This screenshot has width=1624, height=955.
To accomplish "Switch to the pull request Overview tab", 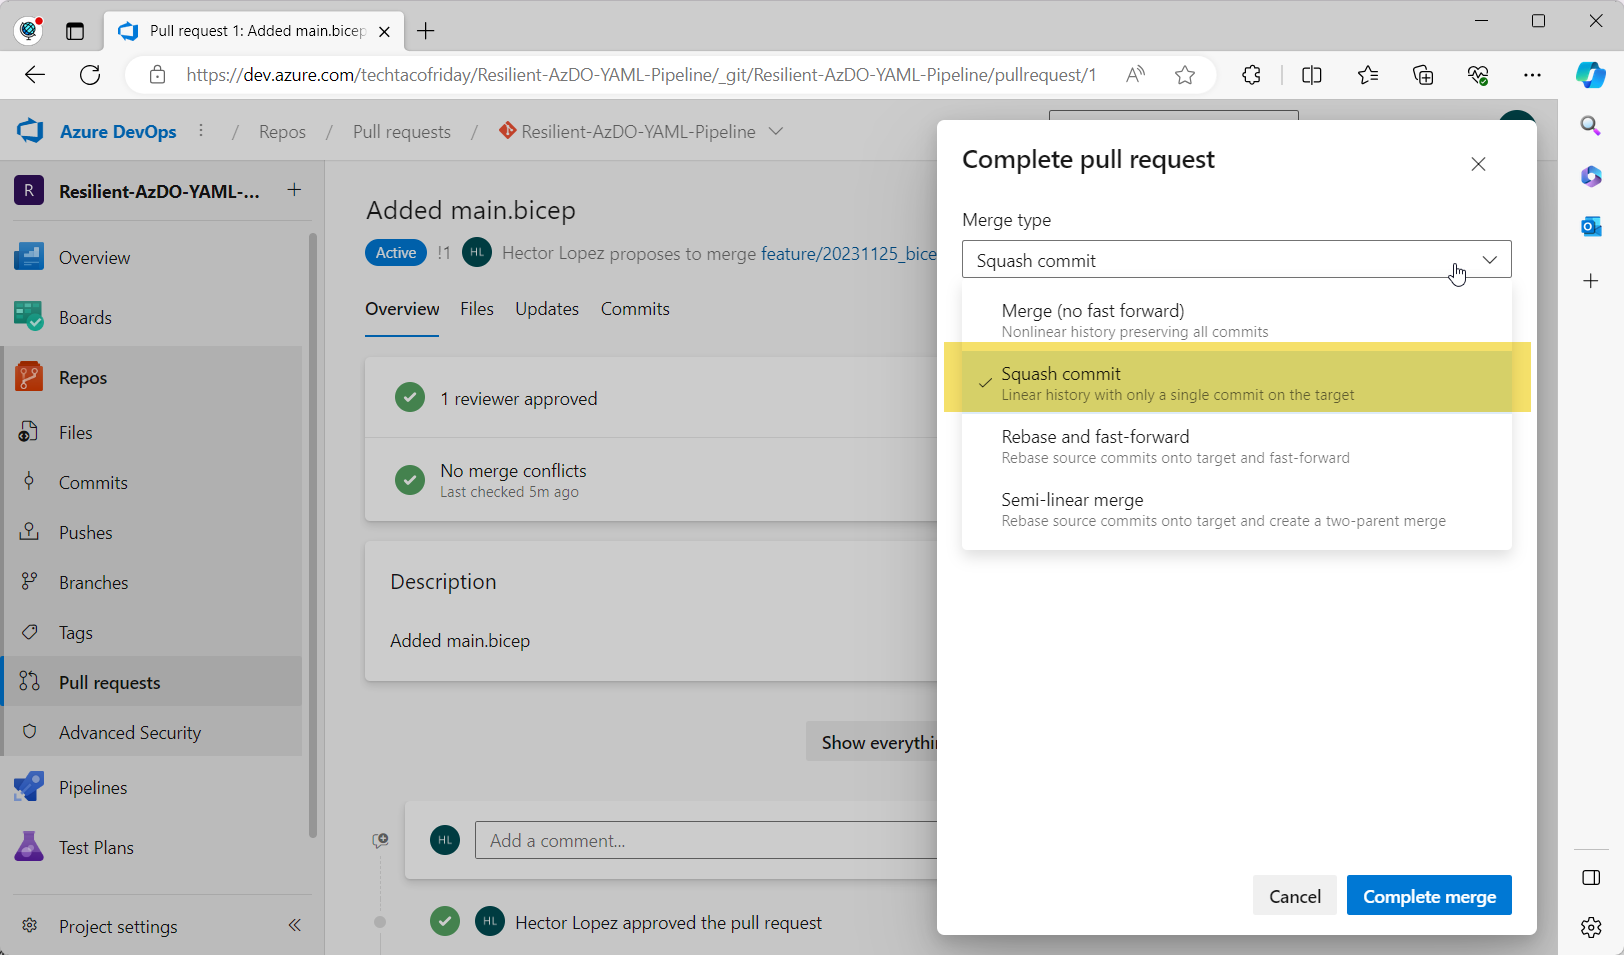I will (x=402, y=309).
